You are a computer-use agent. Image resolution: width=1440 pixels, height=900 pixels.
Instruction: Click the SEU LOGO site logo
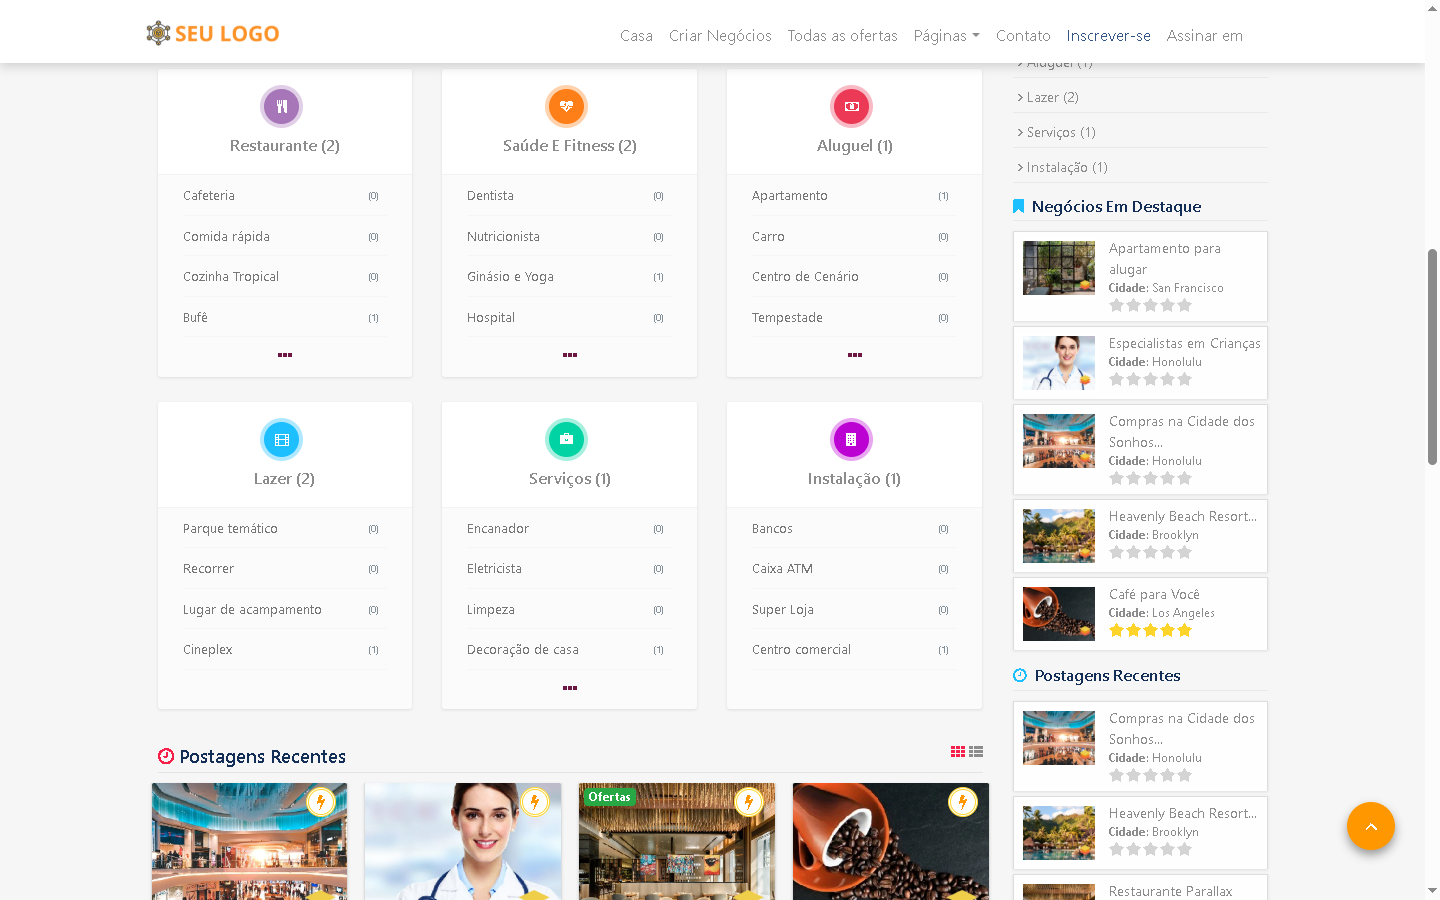tap(213, 34)
